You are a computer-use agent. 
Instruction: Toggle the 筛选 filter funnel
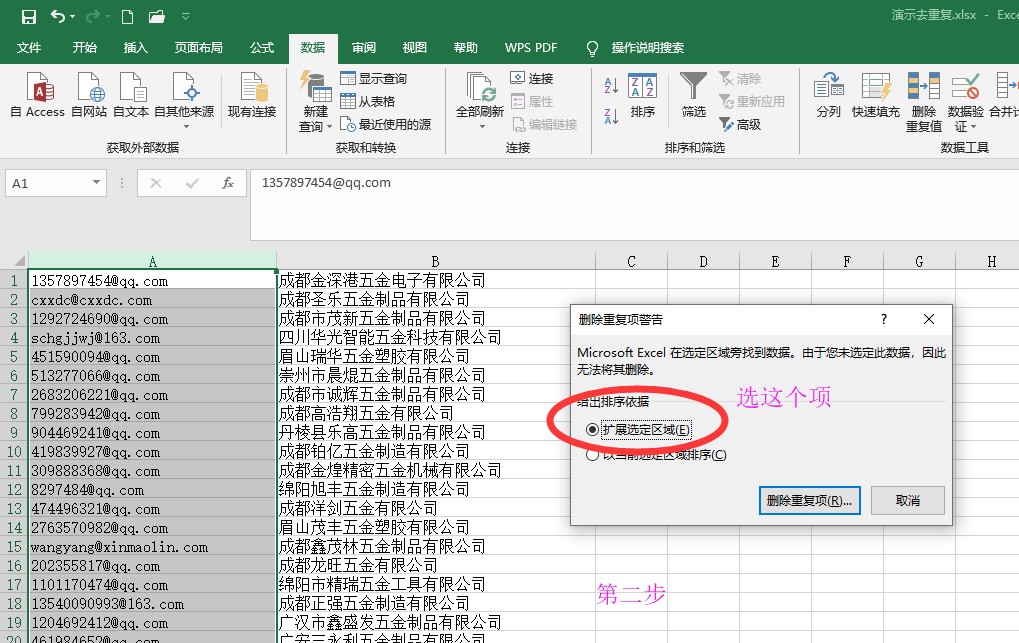693,95
